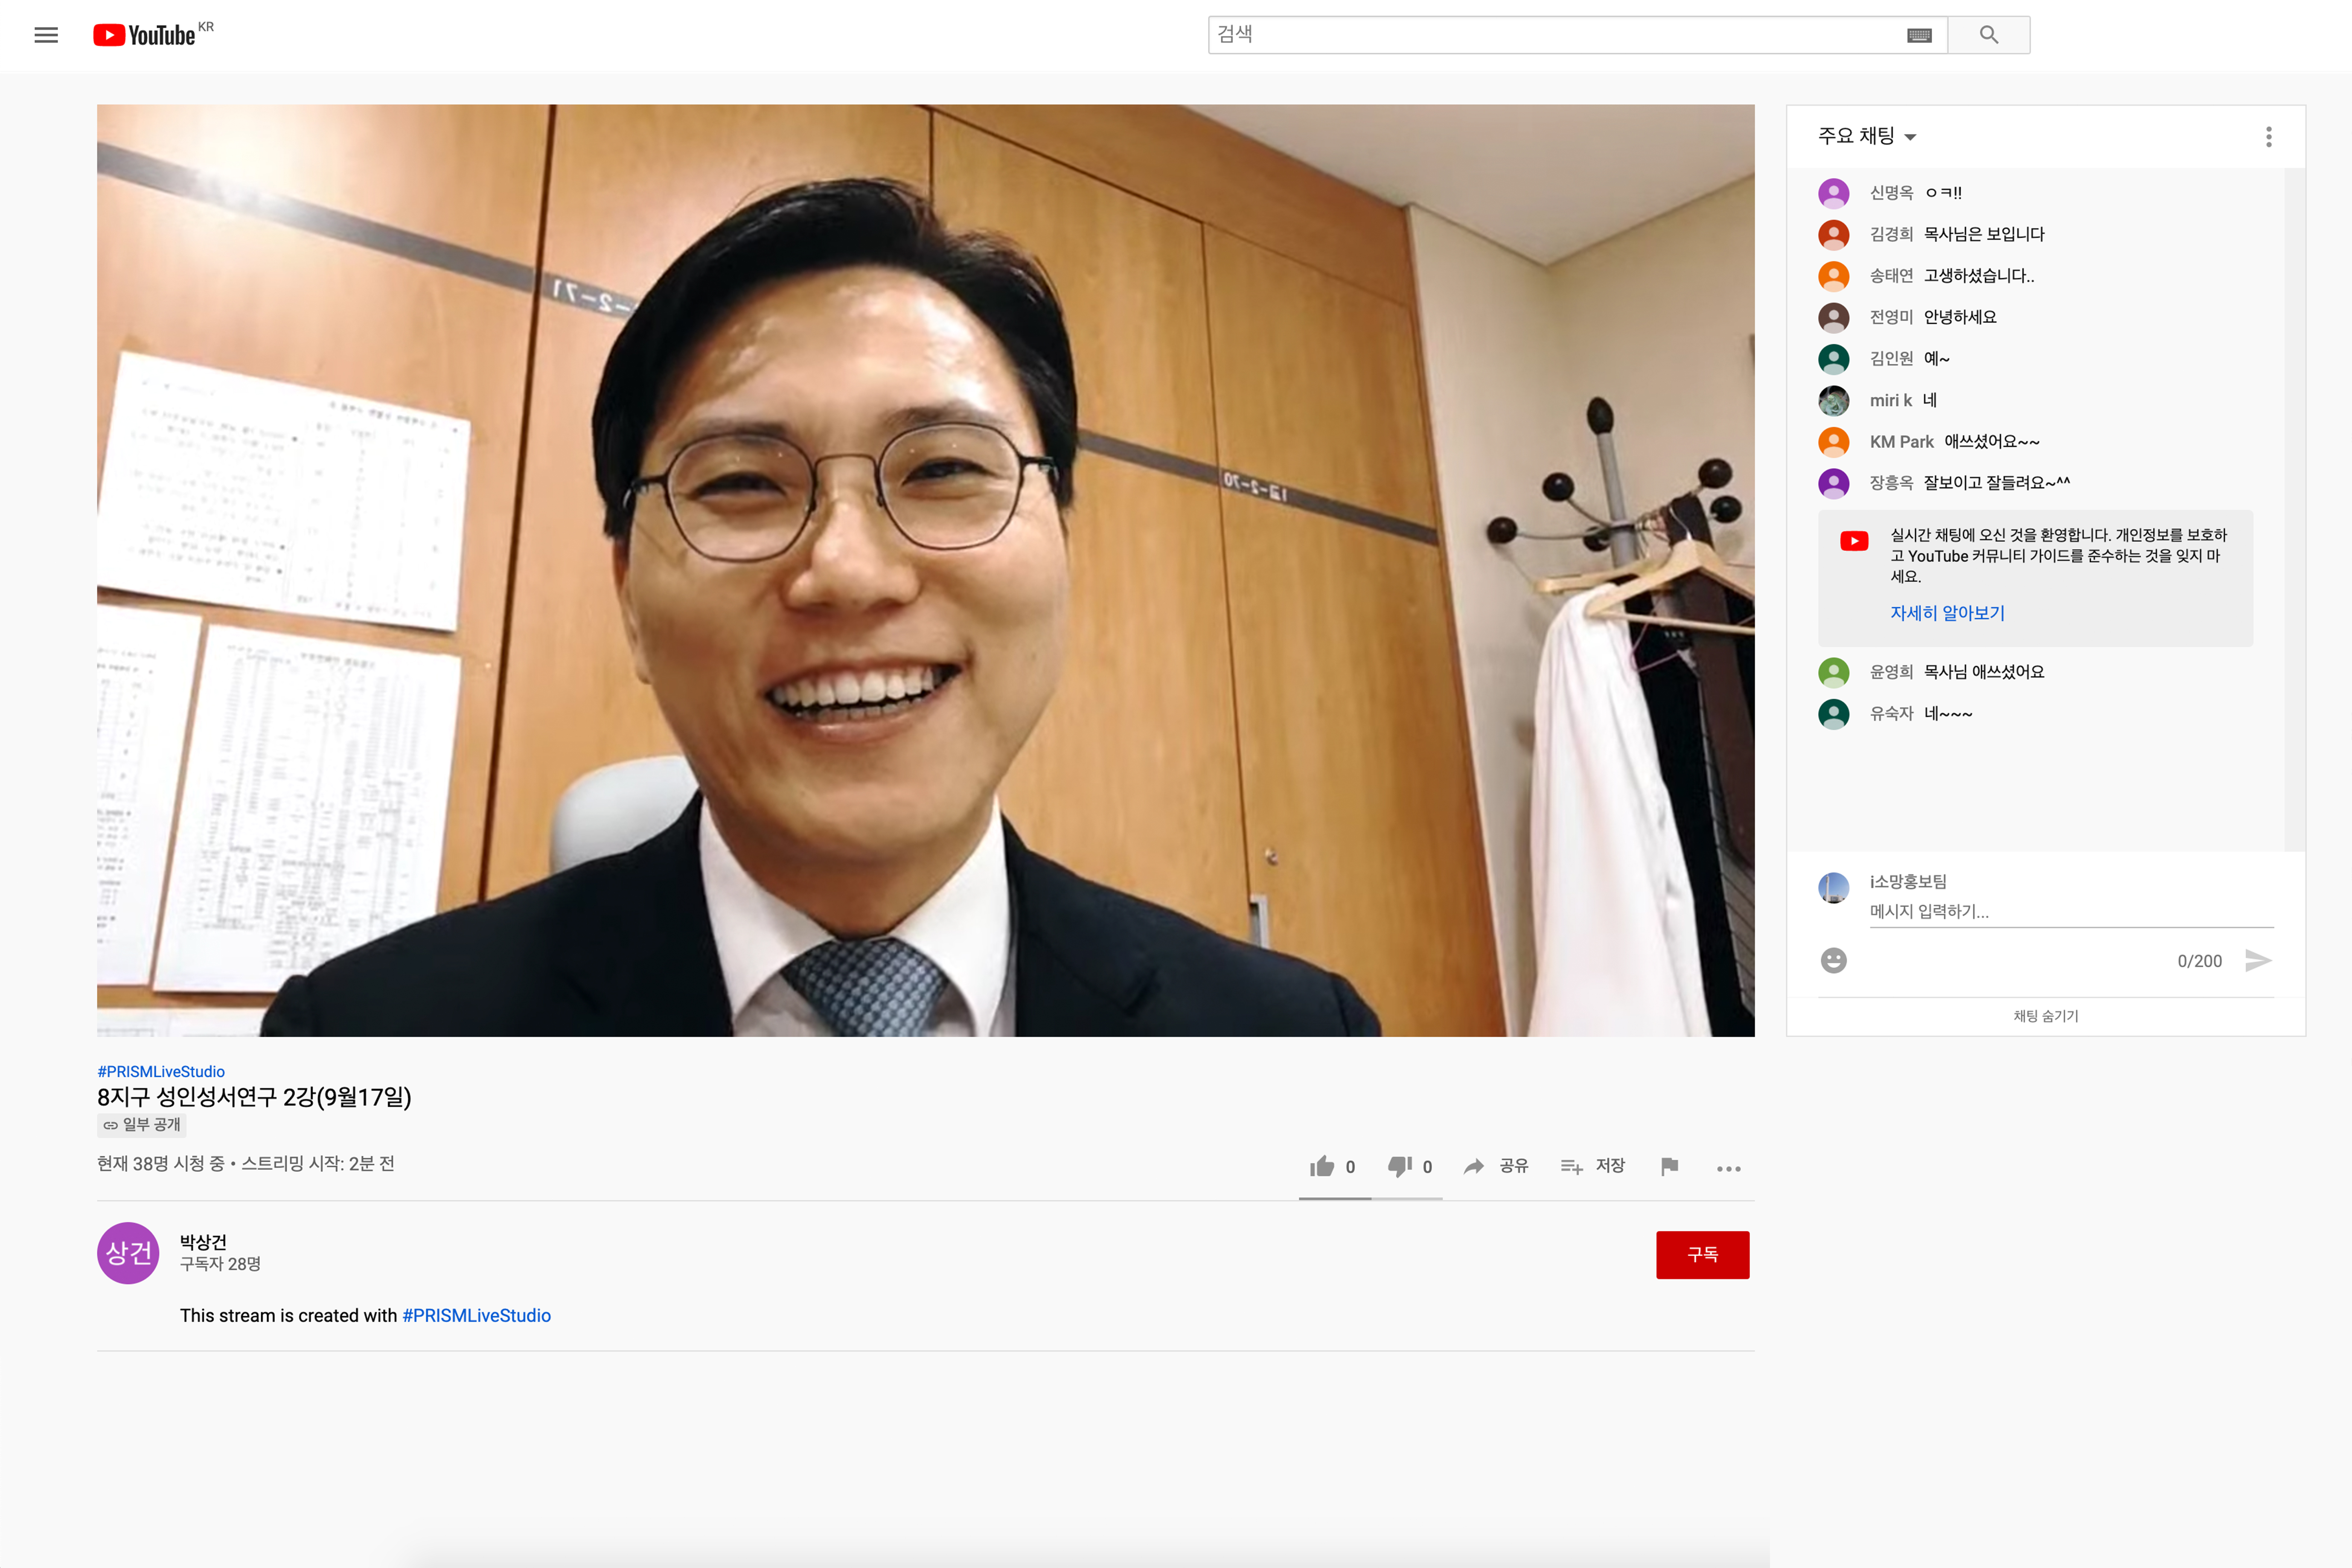Image resolution: width=2352 pixels, height=1568 pixels.
Task: Select chat message 애쓰셨어요~~ from KM Park
Action: 1992,442
